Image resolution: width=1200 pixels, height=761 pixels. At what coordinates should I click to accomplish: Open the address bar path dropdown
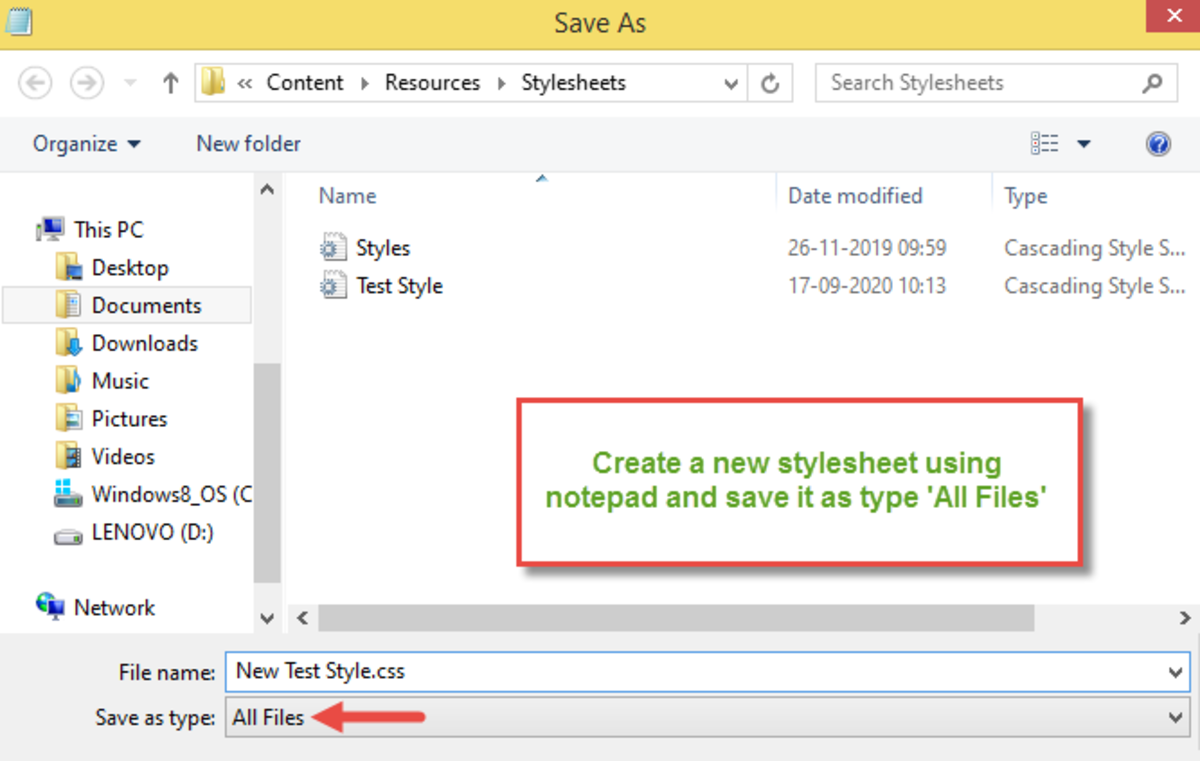(x=732, y=84)
